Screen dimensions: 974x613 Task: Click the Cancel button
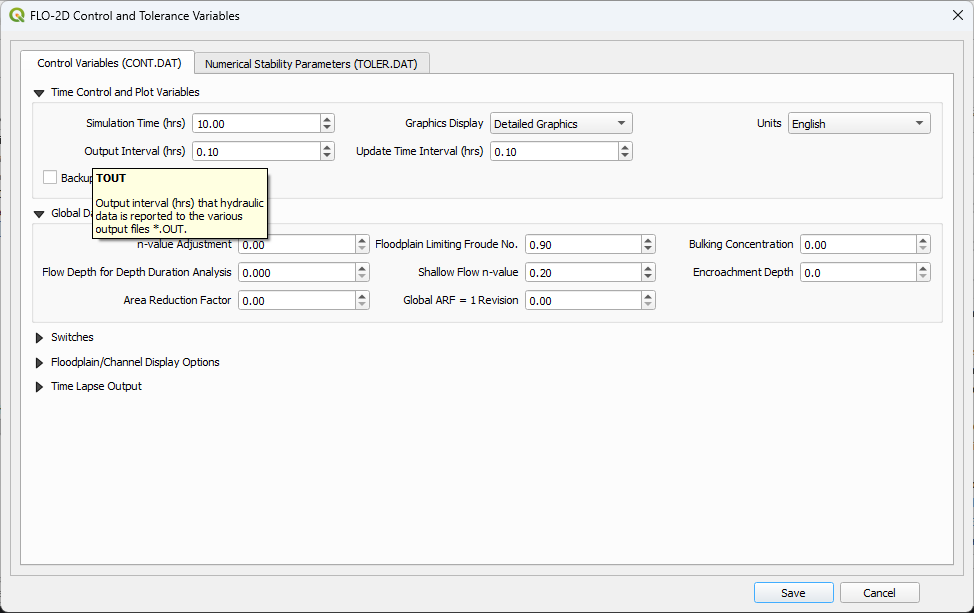[x=880, y=593]
